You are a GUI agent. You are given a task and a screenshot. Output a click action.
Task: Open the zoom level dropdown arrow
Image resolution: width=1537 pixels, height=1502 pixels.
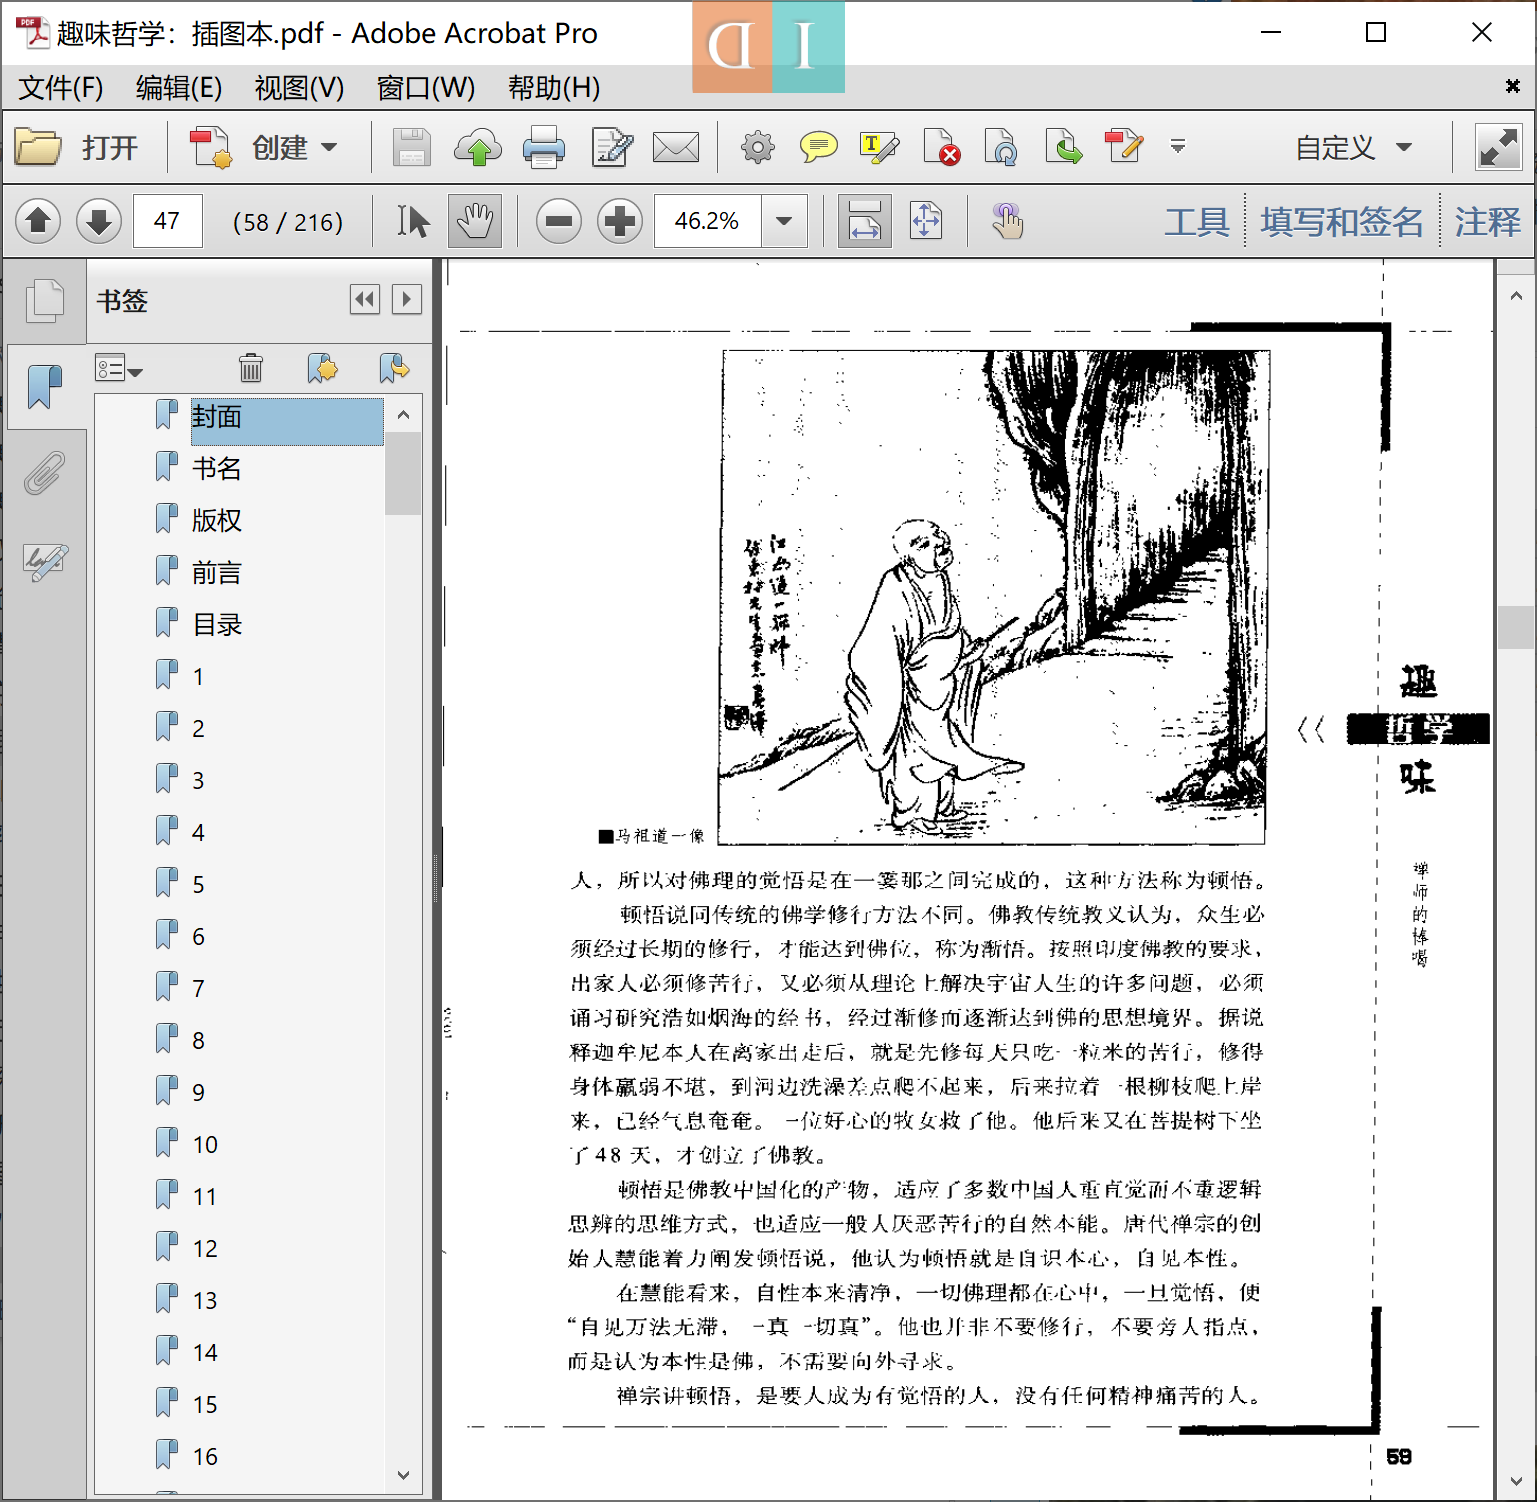click(785, 221)
